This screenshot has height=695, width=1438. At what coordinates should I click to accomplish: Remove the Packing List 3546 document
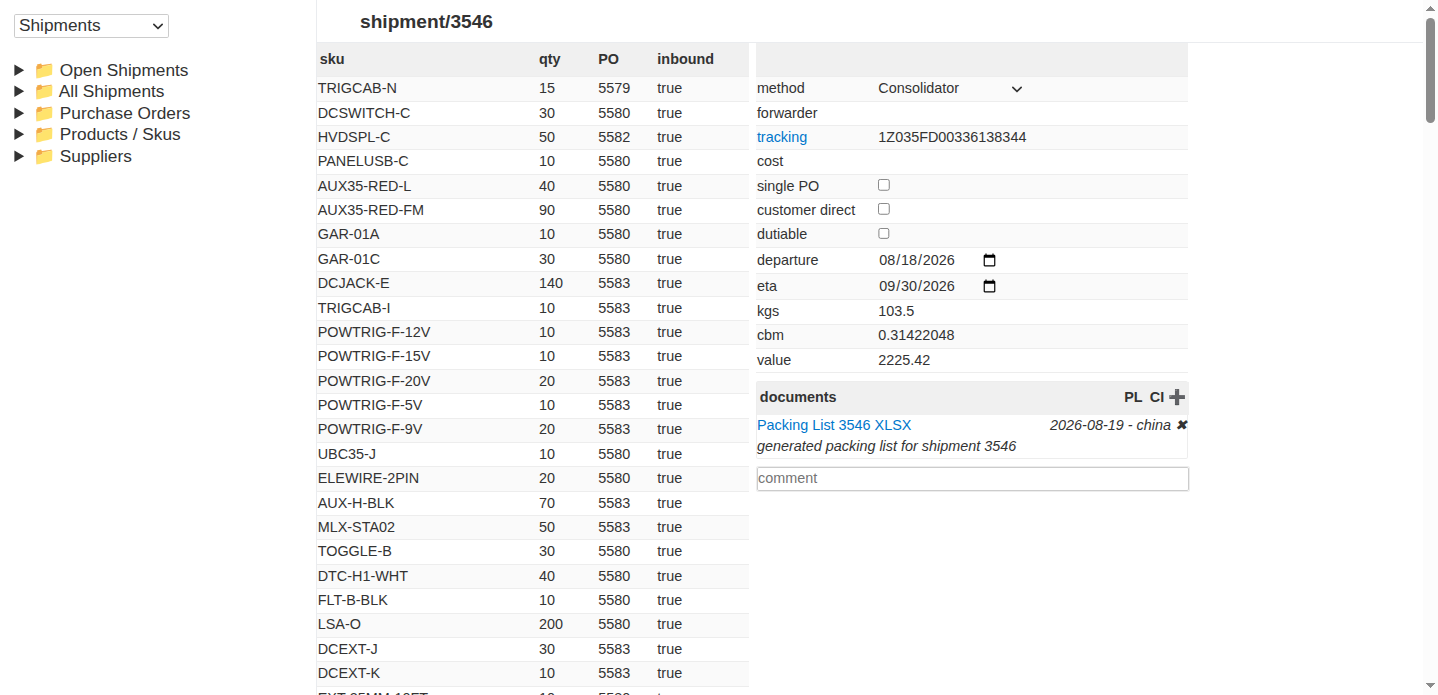pos(1182,425)
